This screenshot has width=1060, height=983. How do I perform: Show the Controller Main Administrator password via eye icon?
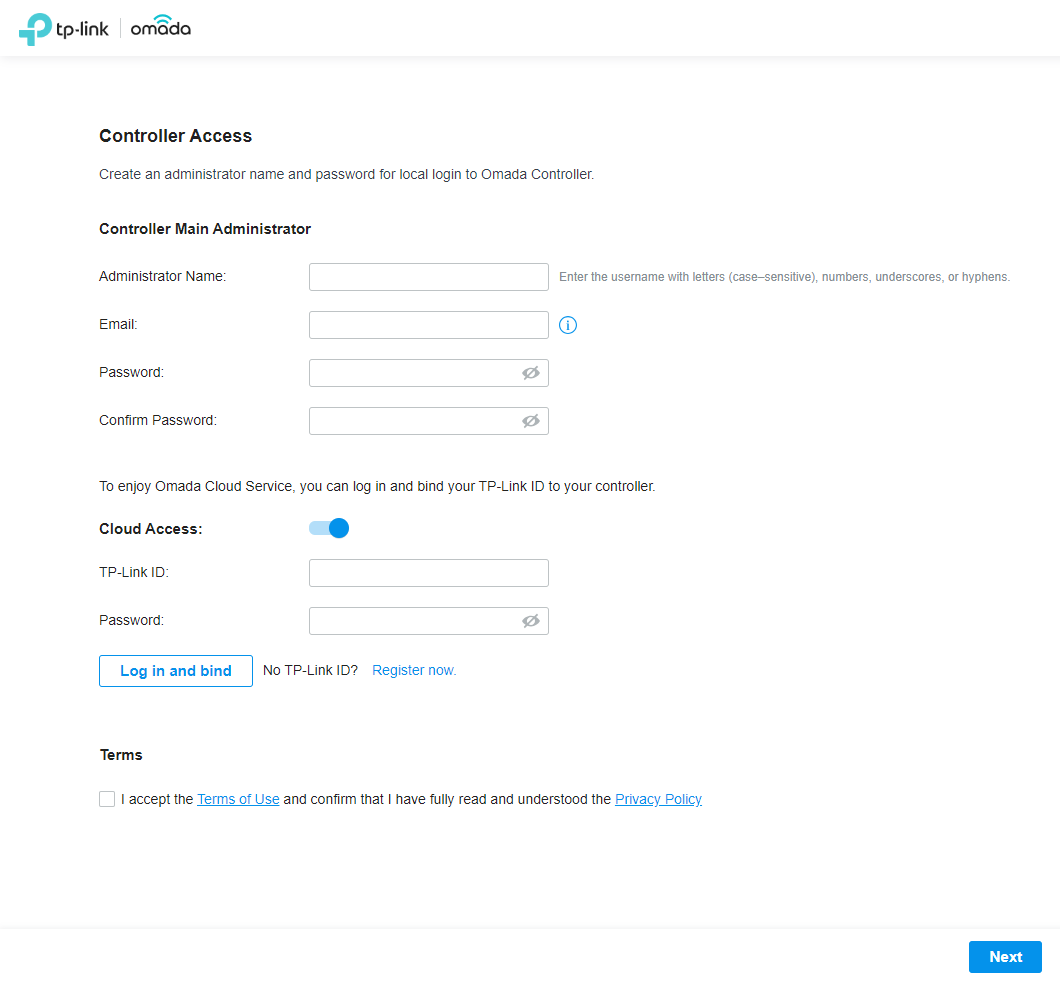[530, 373]
